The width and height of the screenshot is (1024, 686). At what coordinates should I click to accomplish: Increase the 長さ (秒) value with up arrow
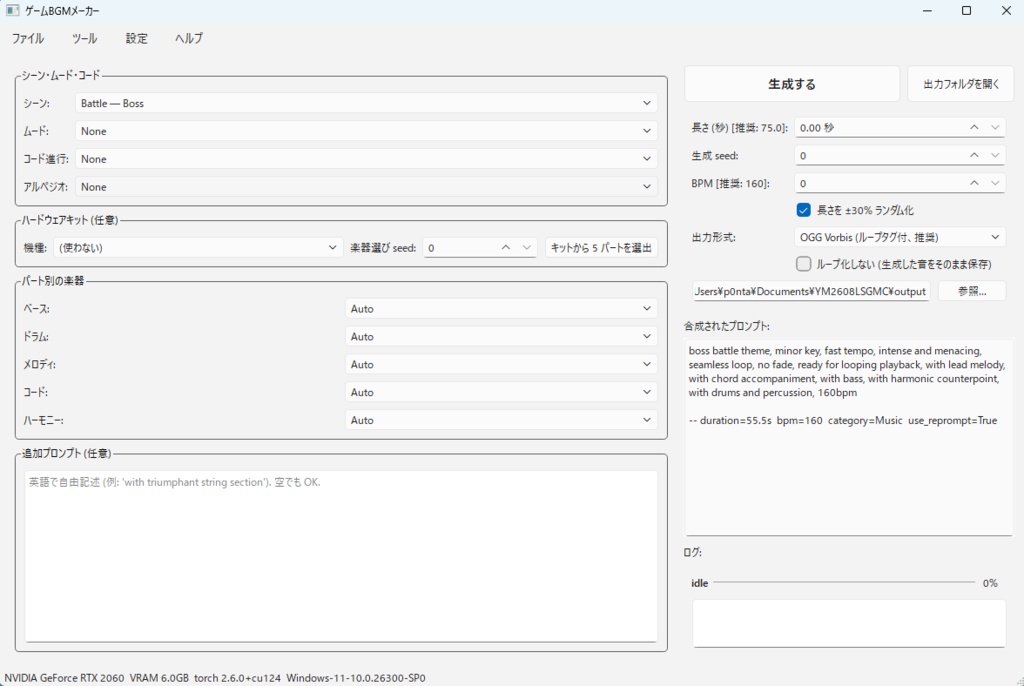tap(974, 127)
